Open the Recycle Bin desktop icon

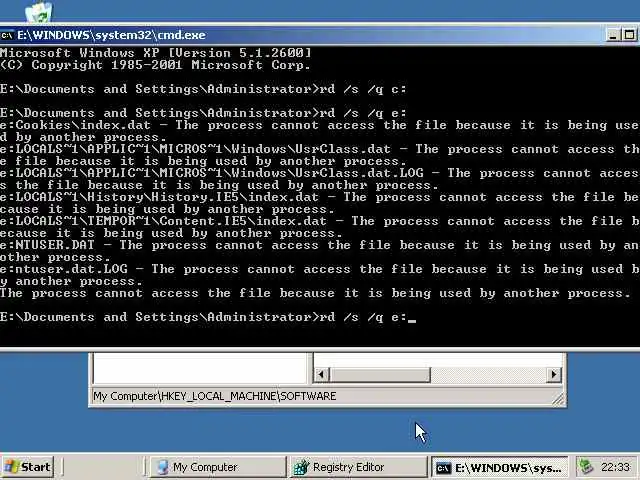(x=39, y=11)
